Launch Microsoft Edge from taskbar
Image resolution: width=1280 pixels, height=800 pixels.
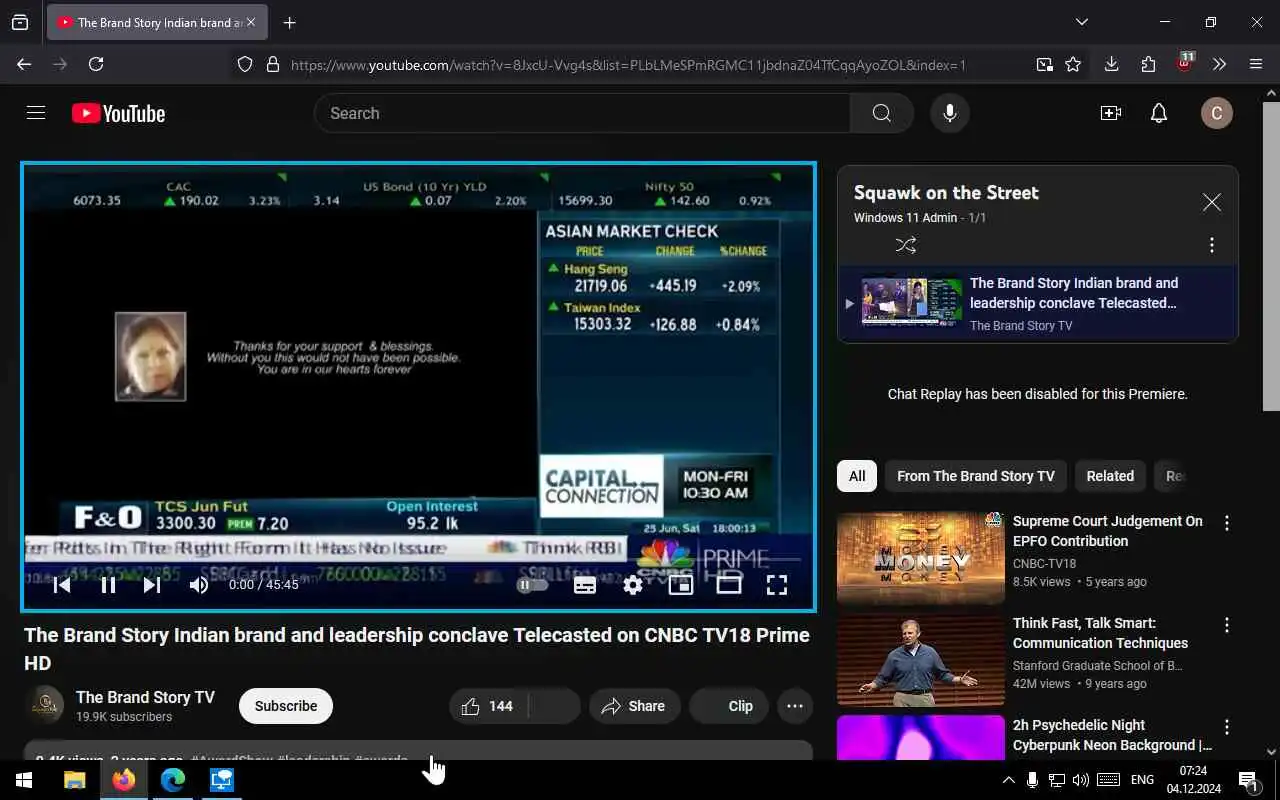pos(173,780)
